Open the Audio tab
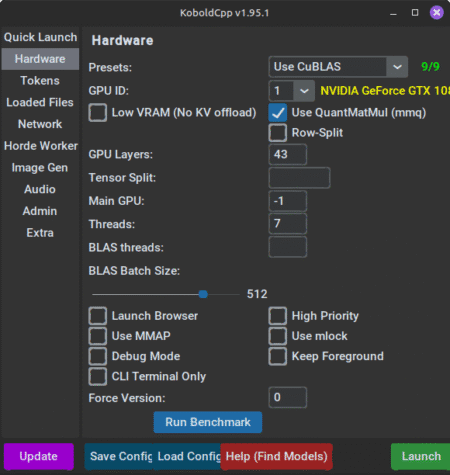The height and width of the screenshot is (475, 450). click(x=40, y=189)
